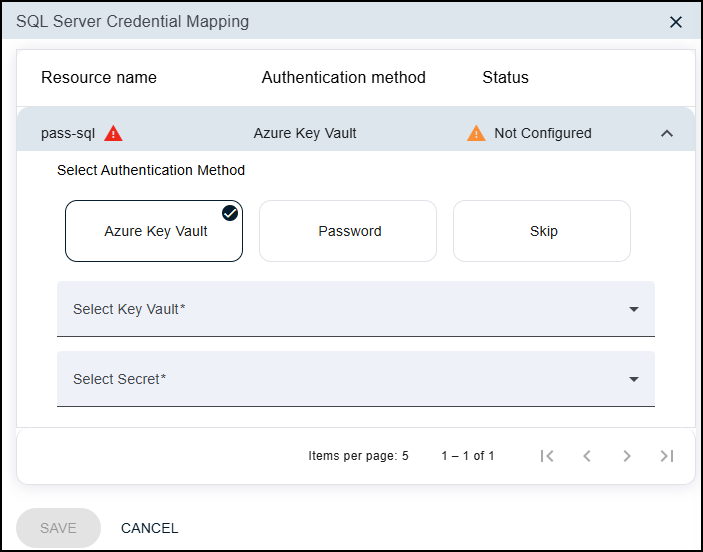Click the Status column header
The image size is (703, 552).
point(505,78)
